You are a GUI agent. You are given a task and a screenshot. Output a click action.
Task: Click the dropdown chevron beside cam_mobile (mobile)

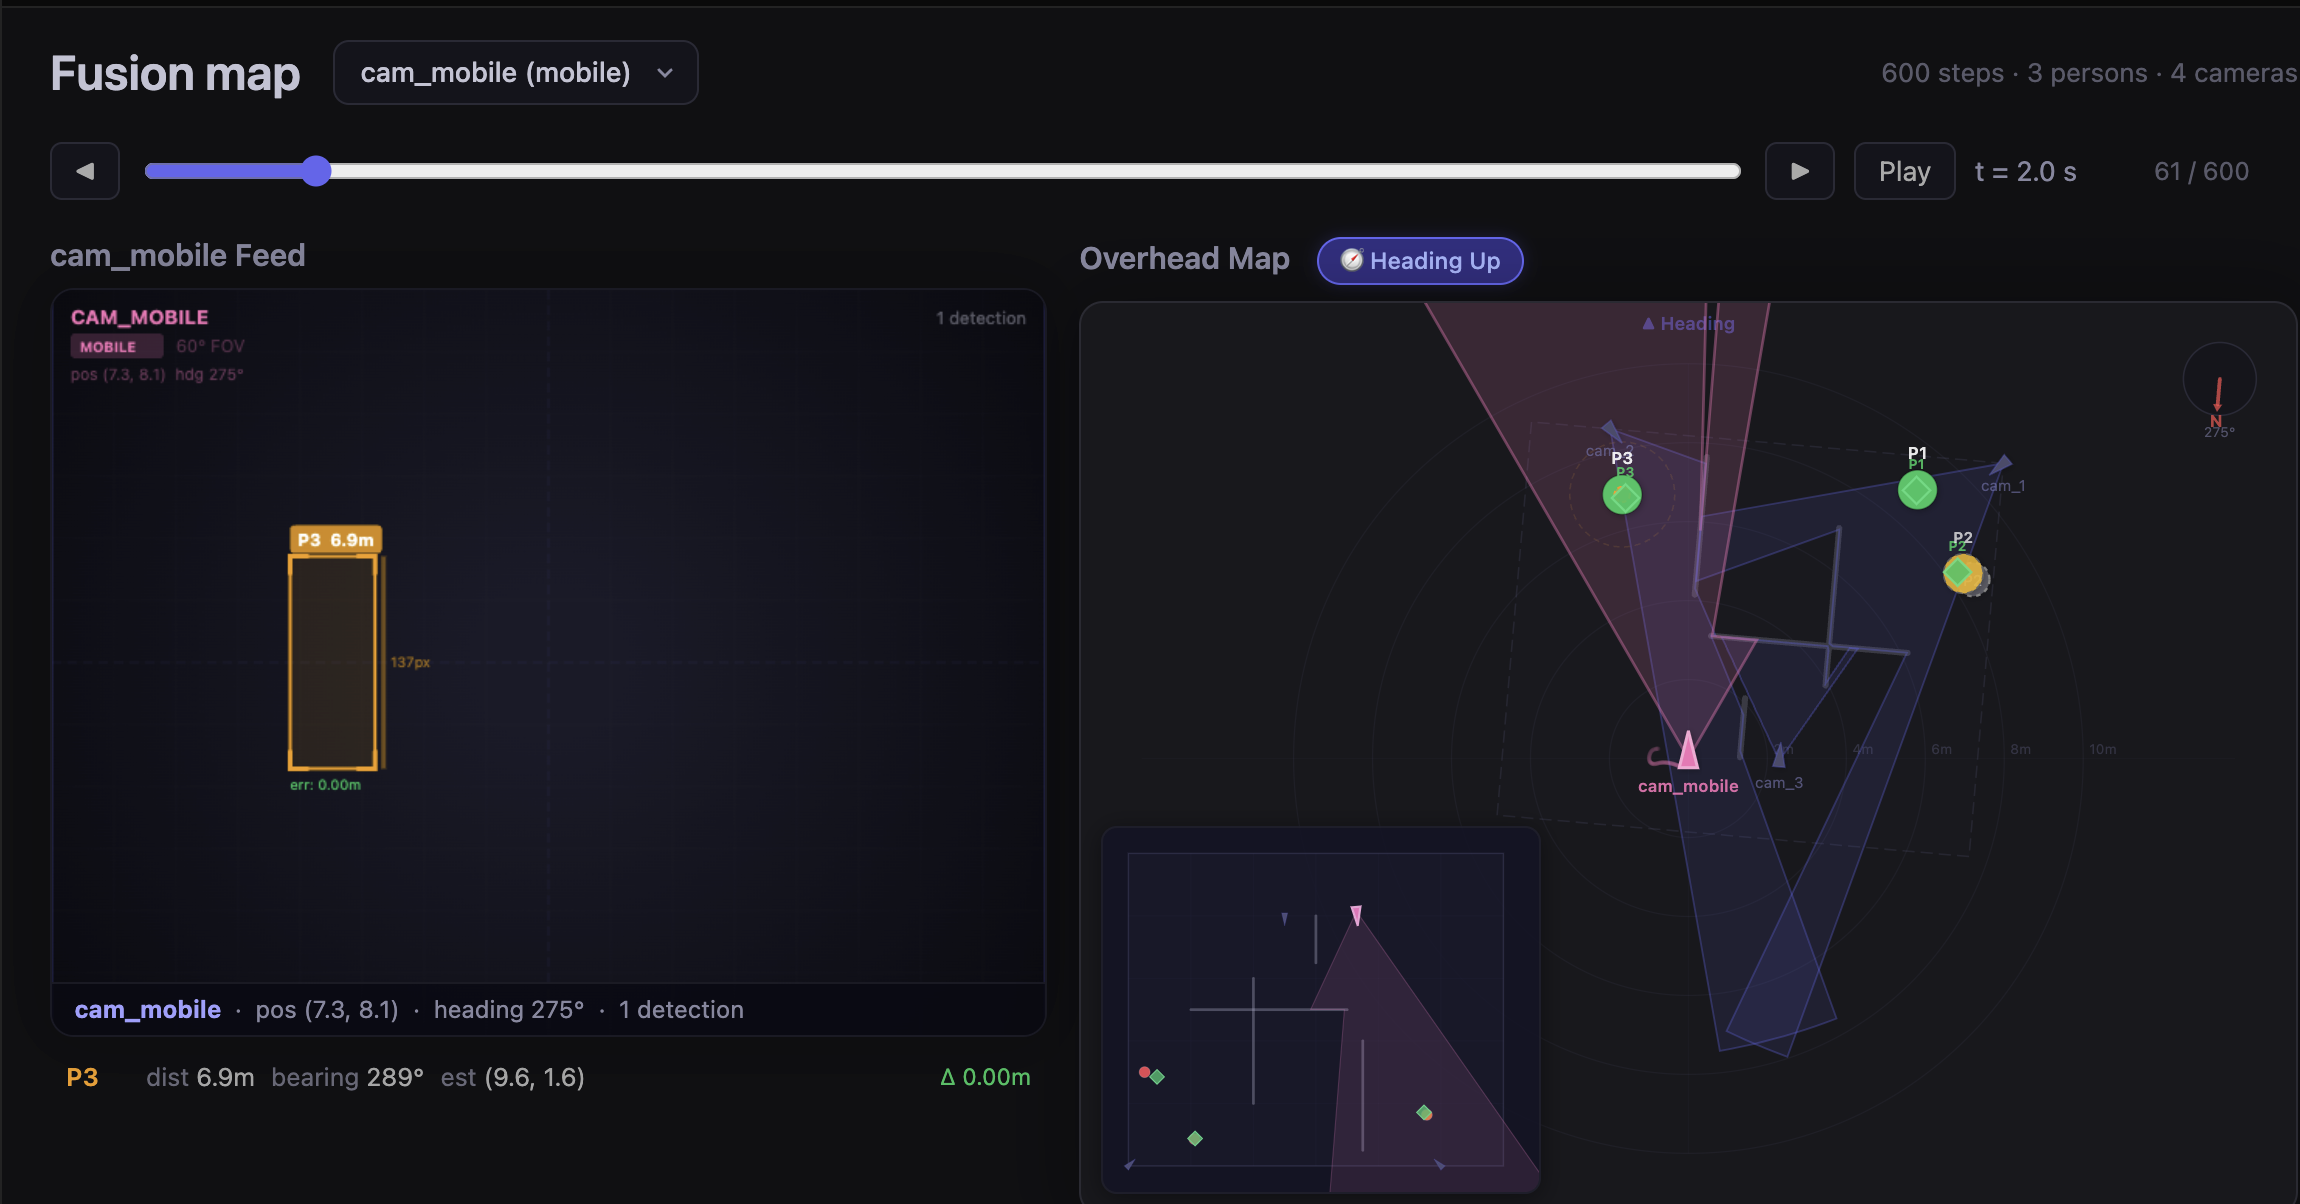665,73
